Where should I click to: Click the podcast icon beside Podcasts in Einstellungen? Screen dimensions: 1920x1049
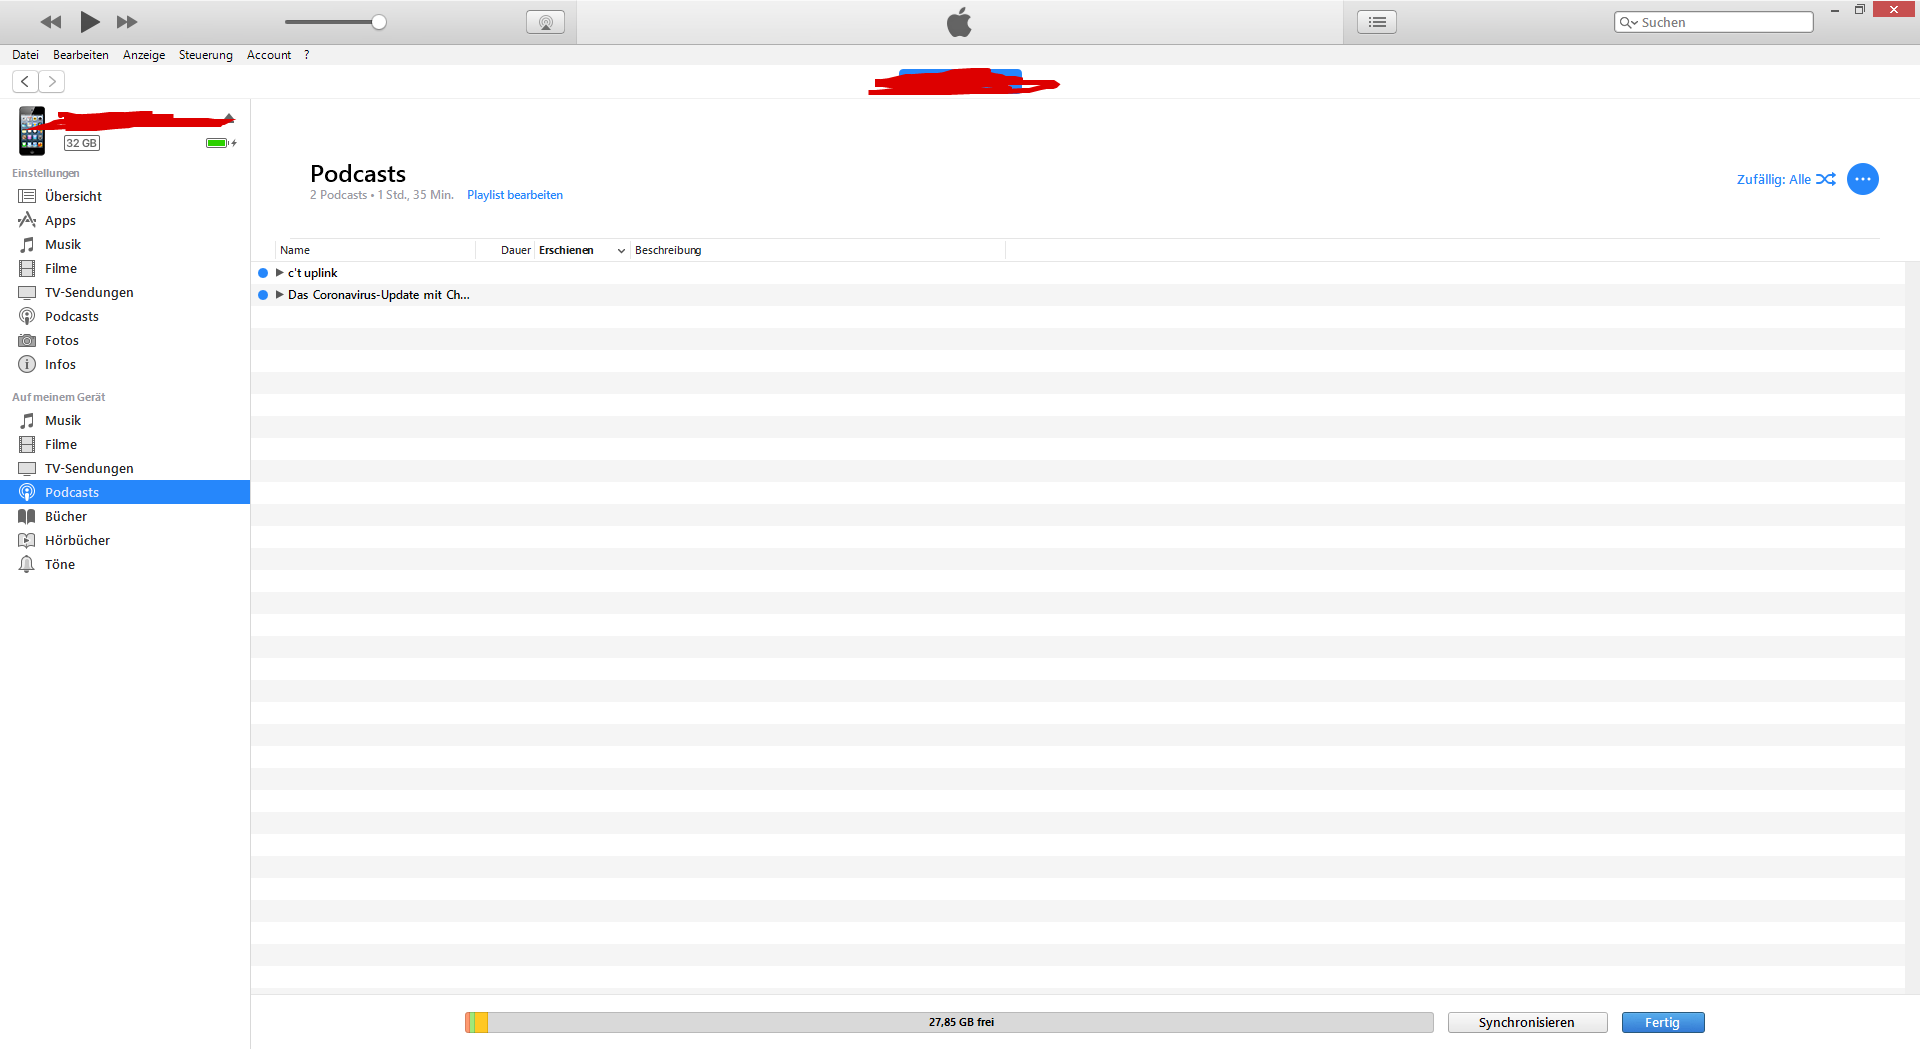click(x=27, y=316)
